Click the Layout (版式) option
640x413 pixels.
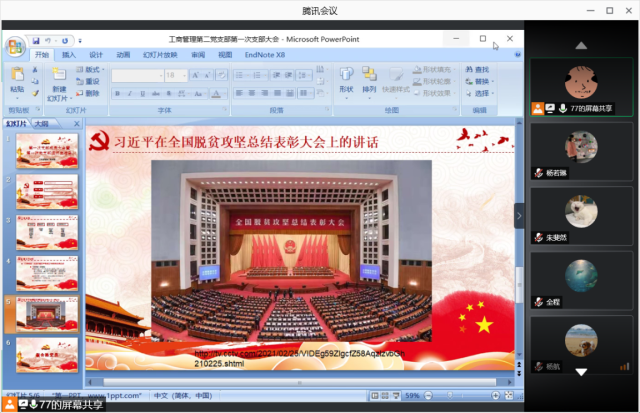click(x=89, y=70)
